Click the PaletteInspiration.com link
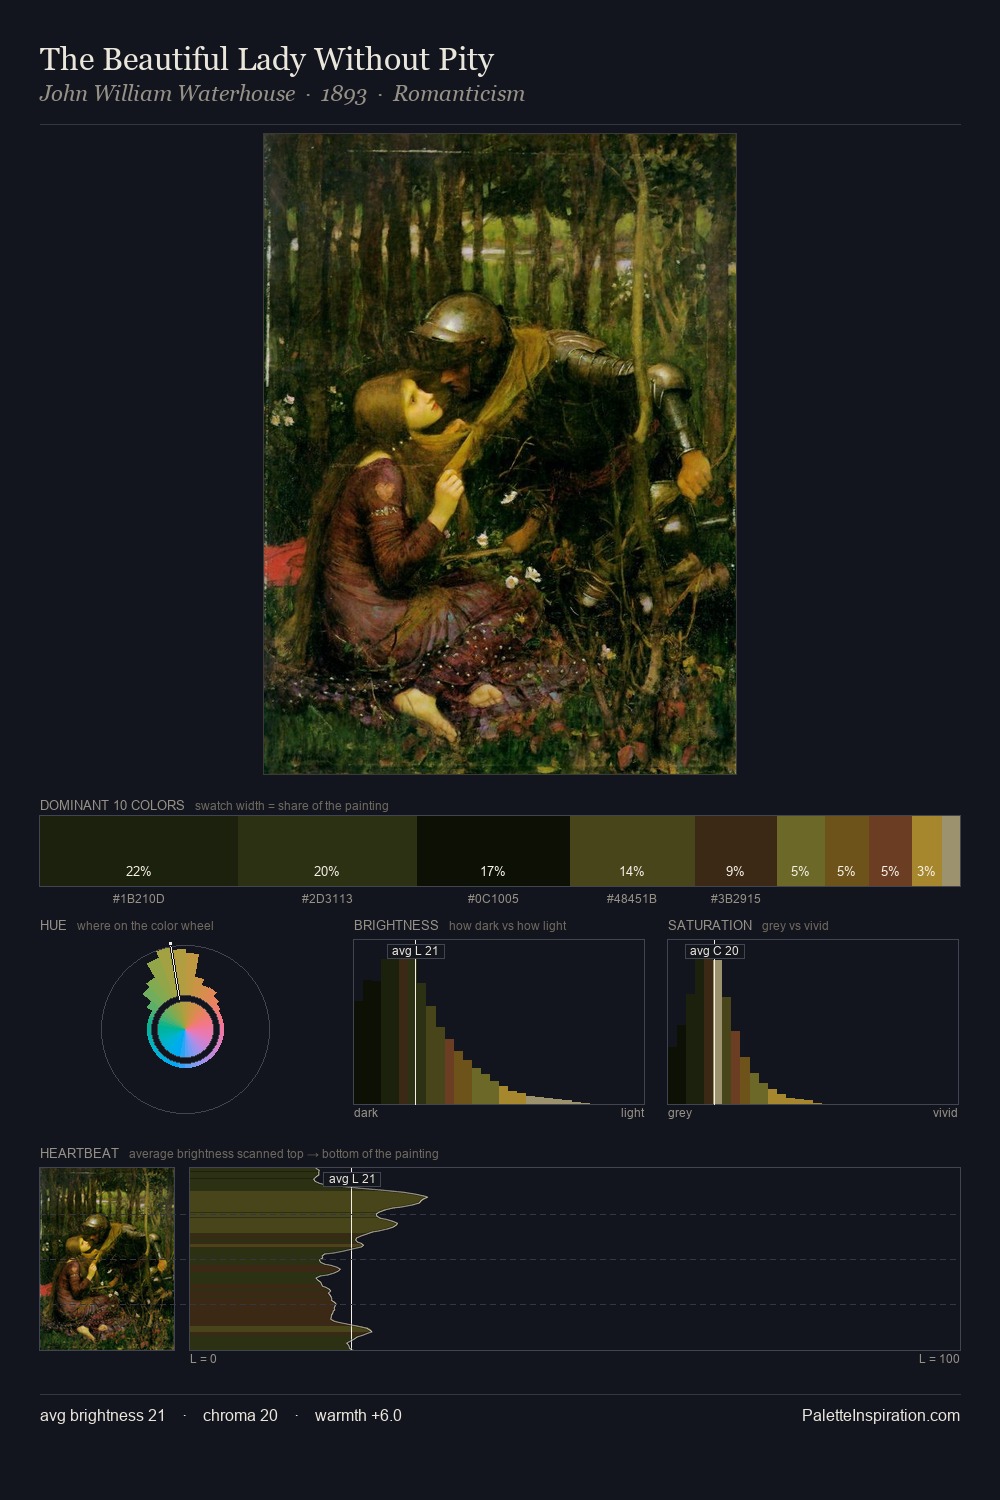Image resolution: width=1000 pixels, height=1500 pixels. [x=881, y=1415]
